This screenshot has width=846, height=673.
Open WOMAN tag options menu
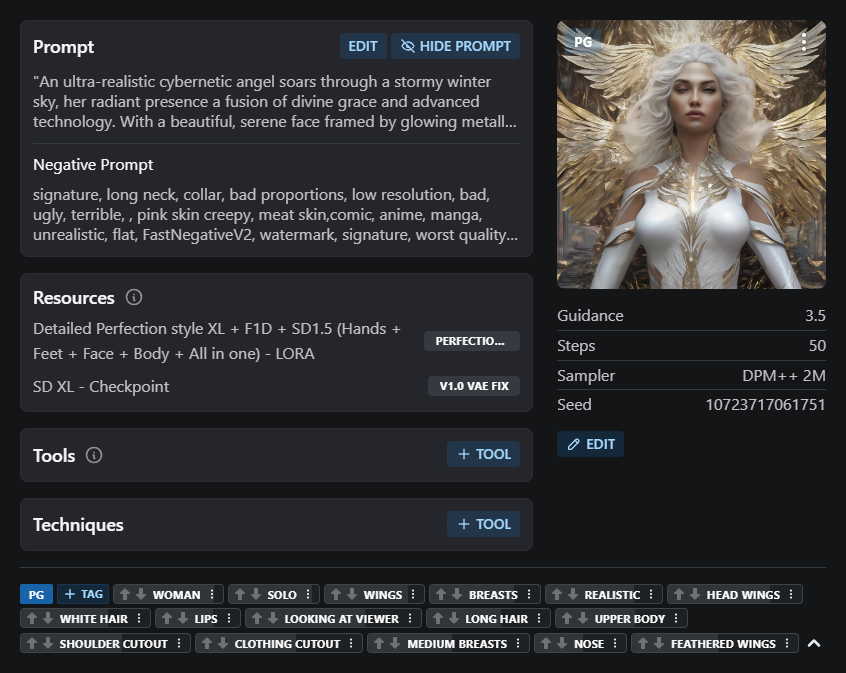tap(212, 594)
